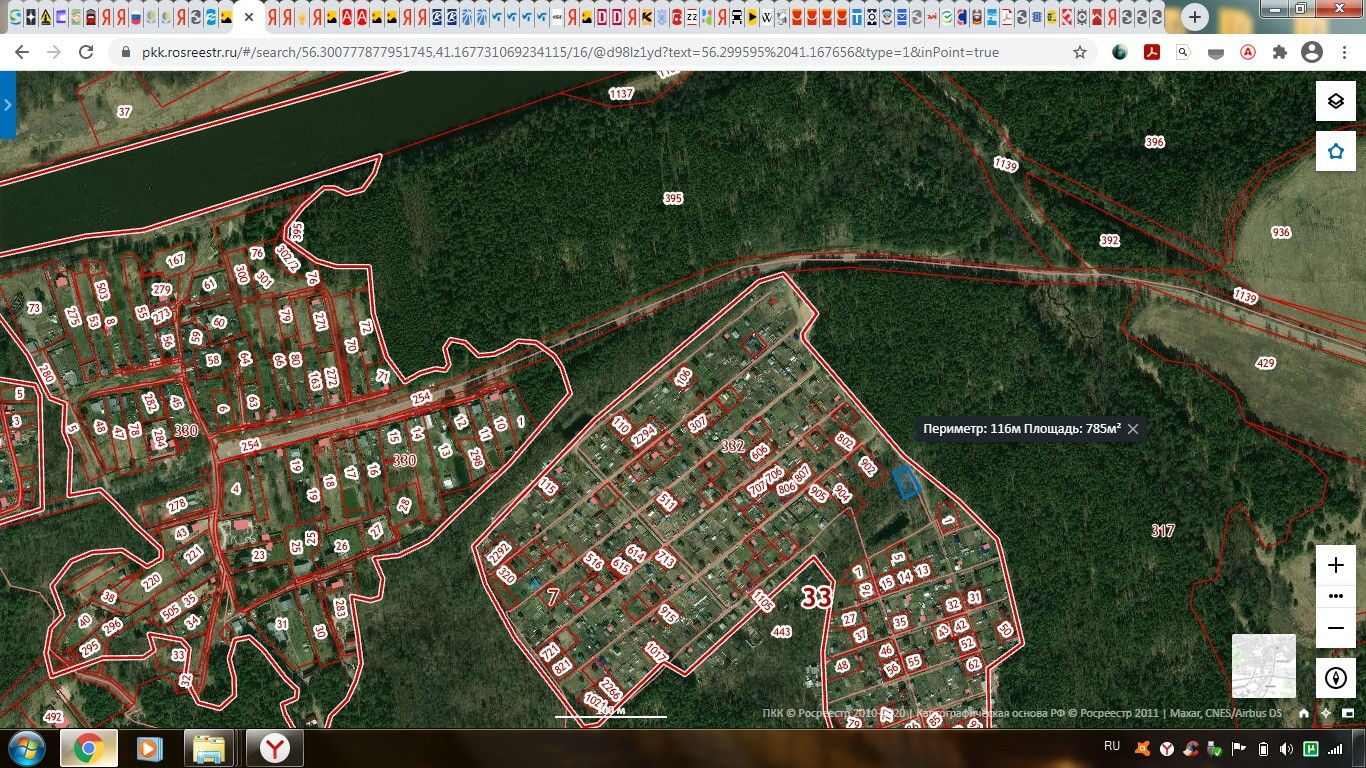Open Yandex Browser from the taskbar
This screenshot has width=1366, height=768.
pos(275,747)
